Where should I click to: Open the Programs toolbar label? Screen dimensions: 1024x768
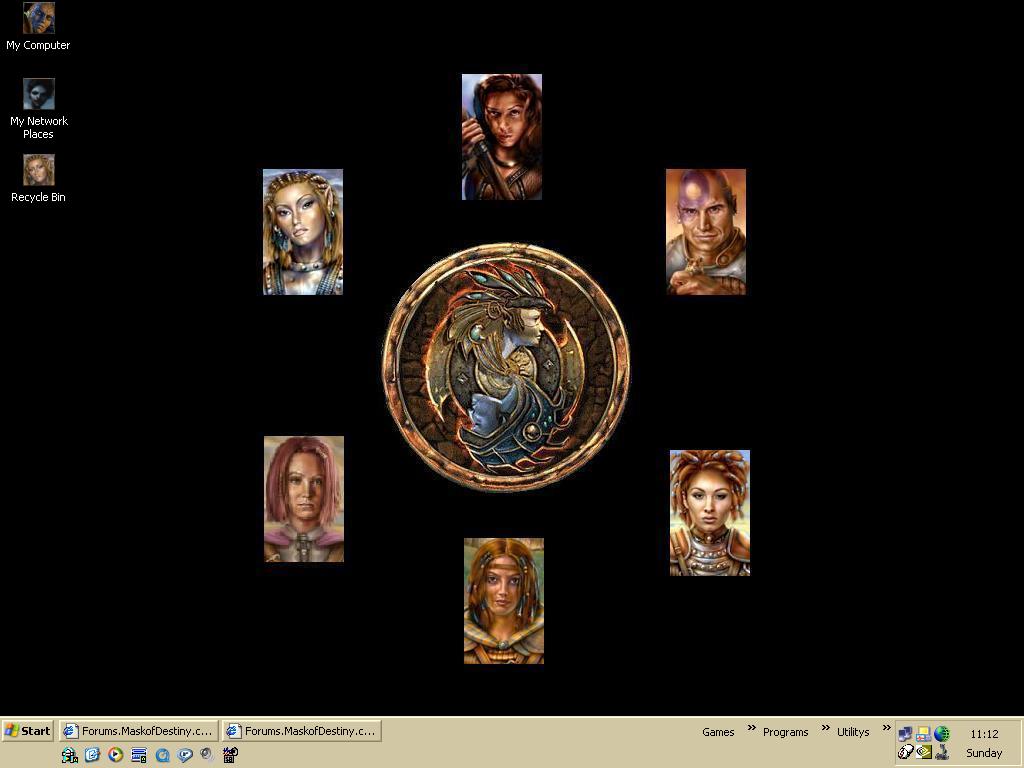click(785, 732)
